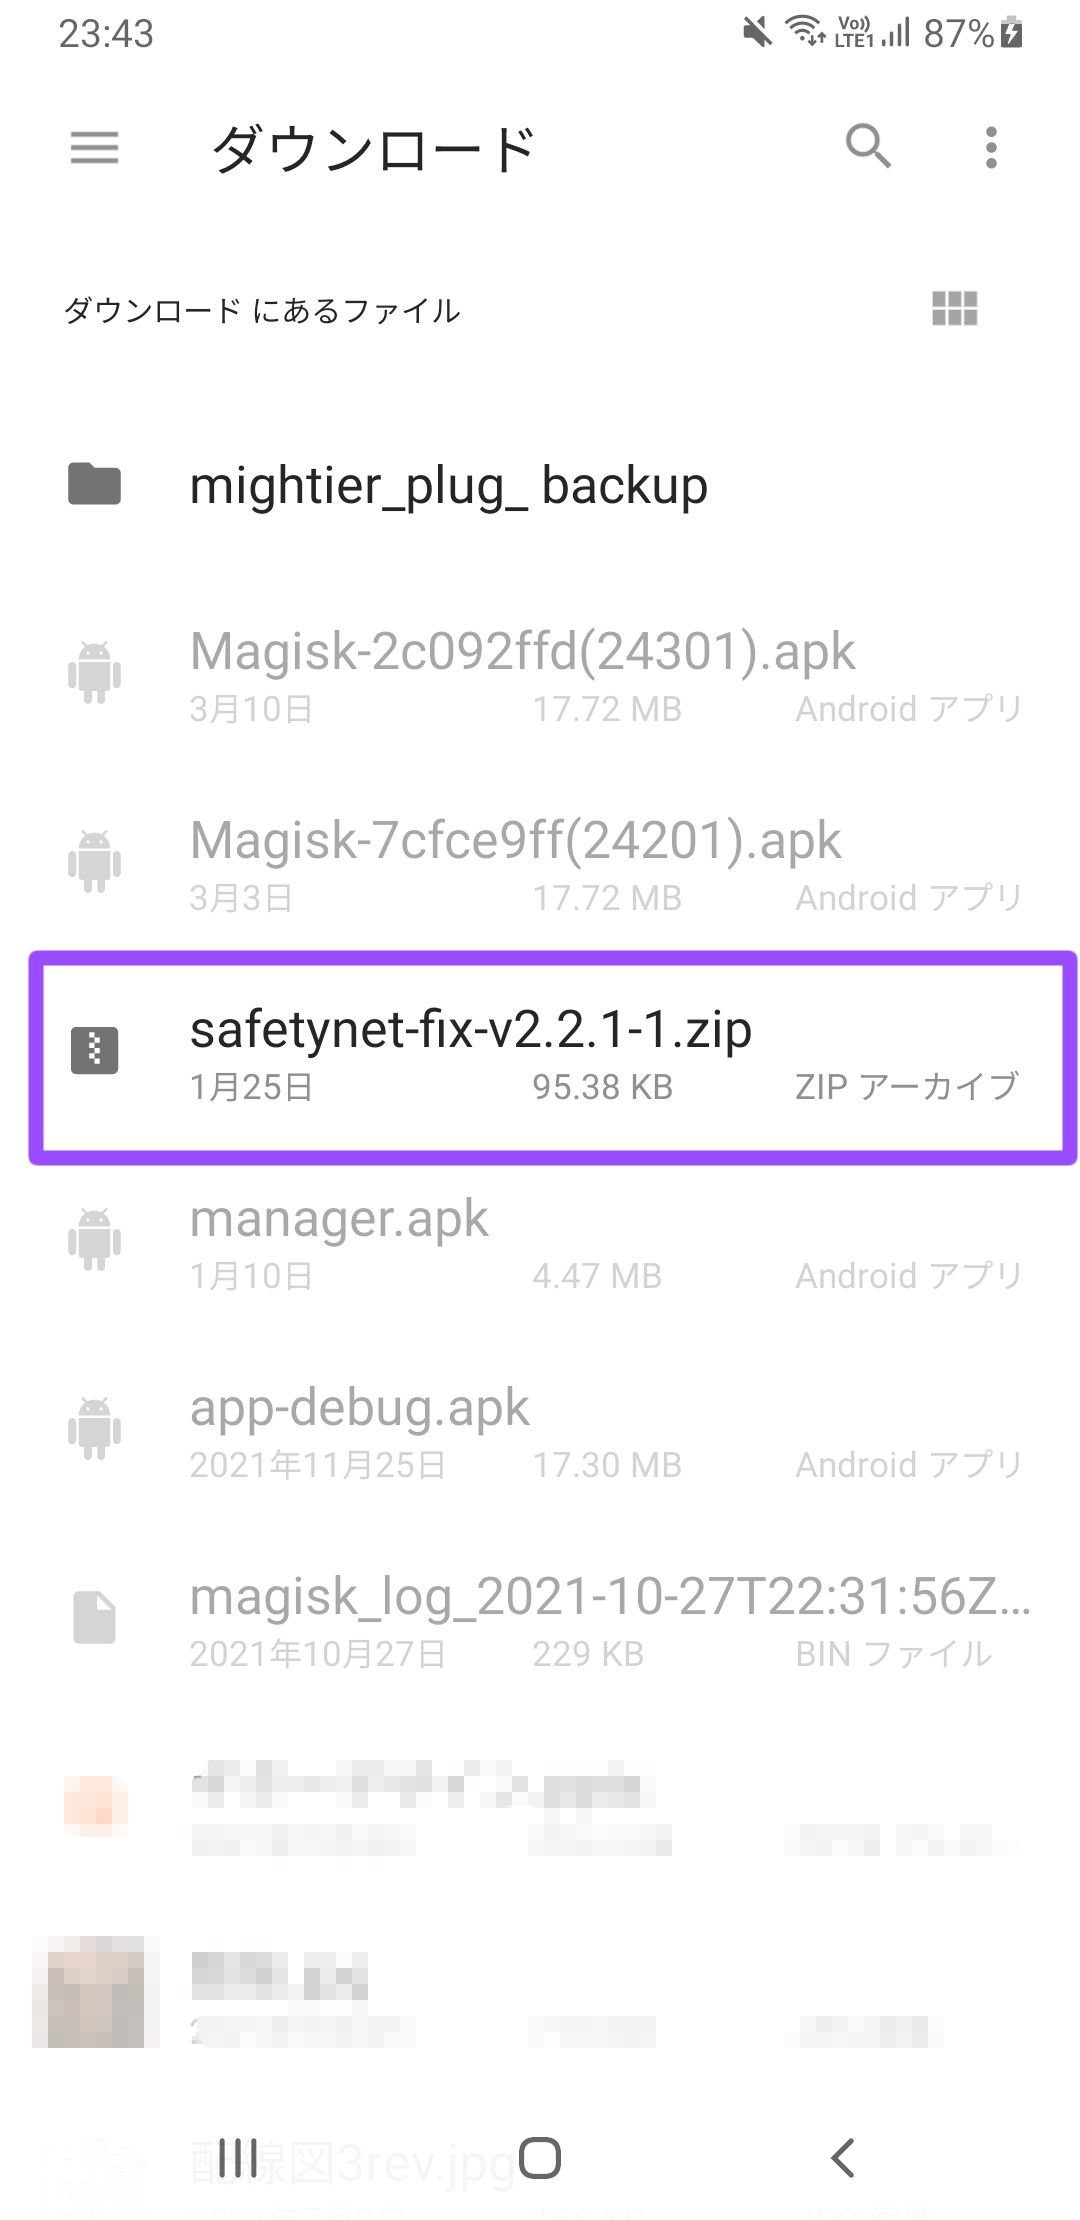Screen dimensions: 1080x2220
Task: Tap the search magnifier icon
Action: click(x=867, y=147)
